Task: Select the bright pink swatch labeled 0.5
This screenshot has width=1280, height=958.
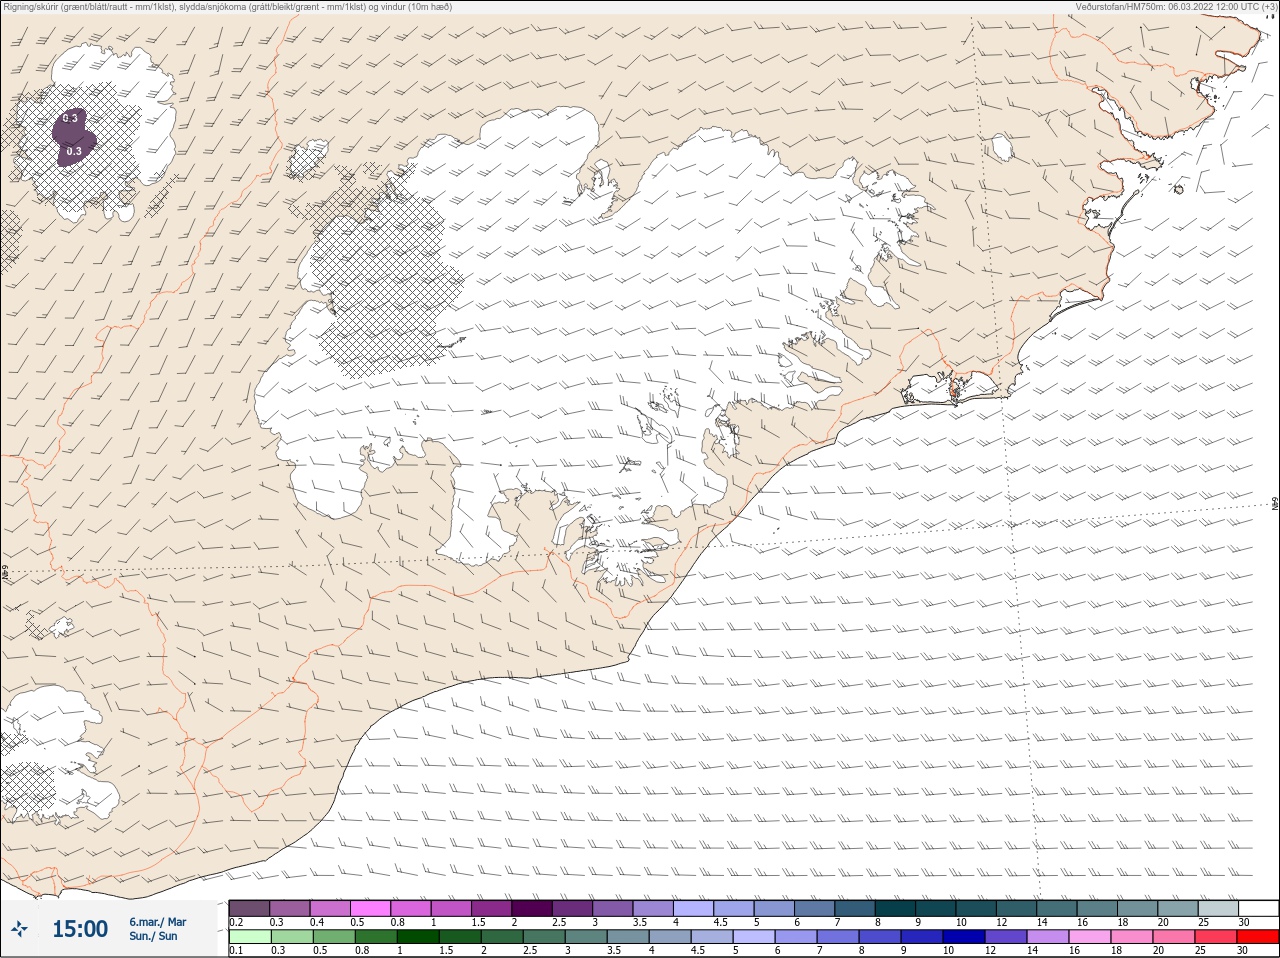Action: click(370, 908)
